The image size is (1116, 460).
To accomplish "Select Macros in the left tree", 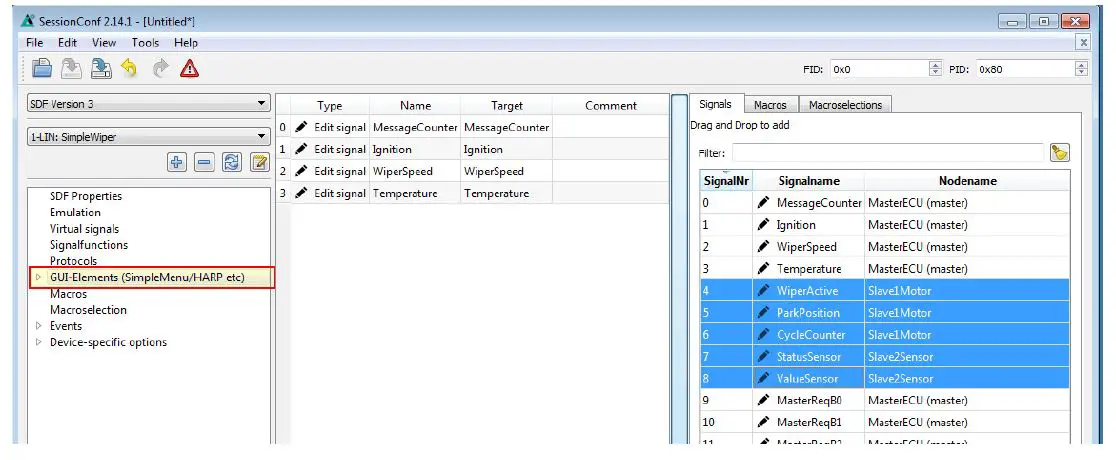I will pos(68,294).
